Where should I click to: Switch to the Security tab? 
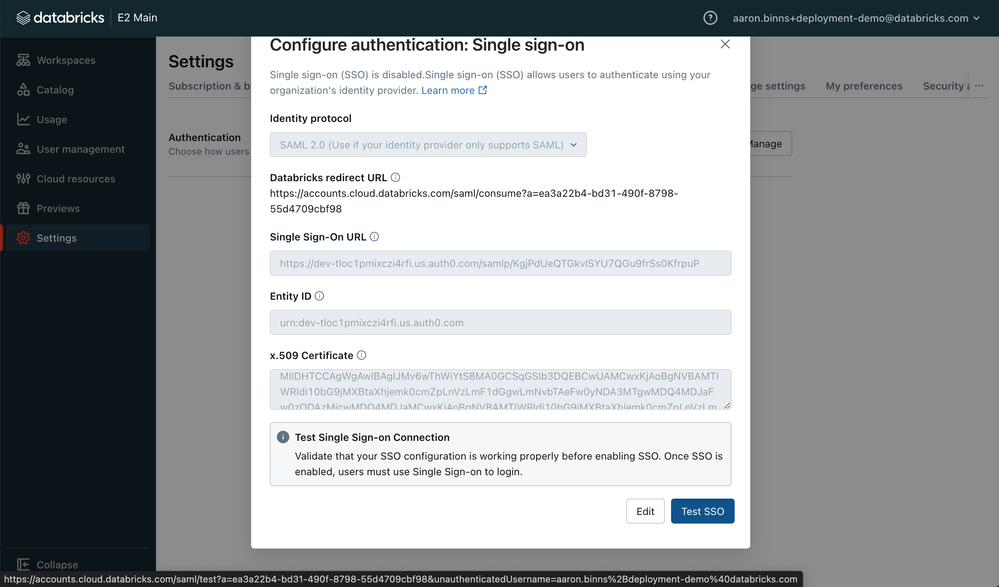point(945,86)
